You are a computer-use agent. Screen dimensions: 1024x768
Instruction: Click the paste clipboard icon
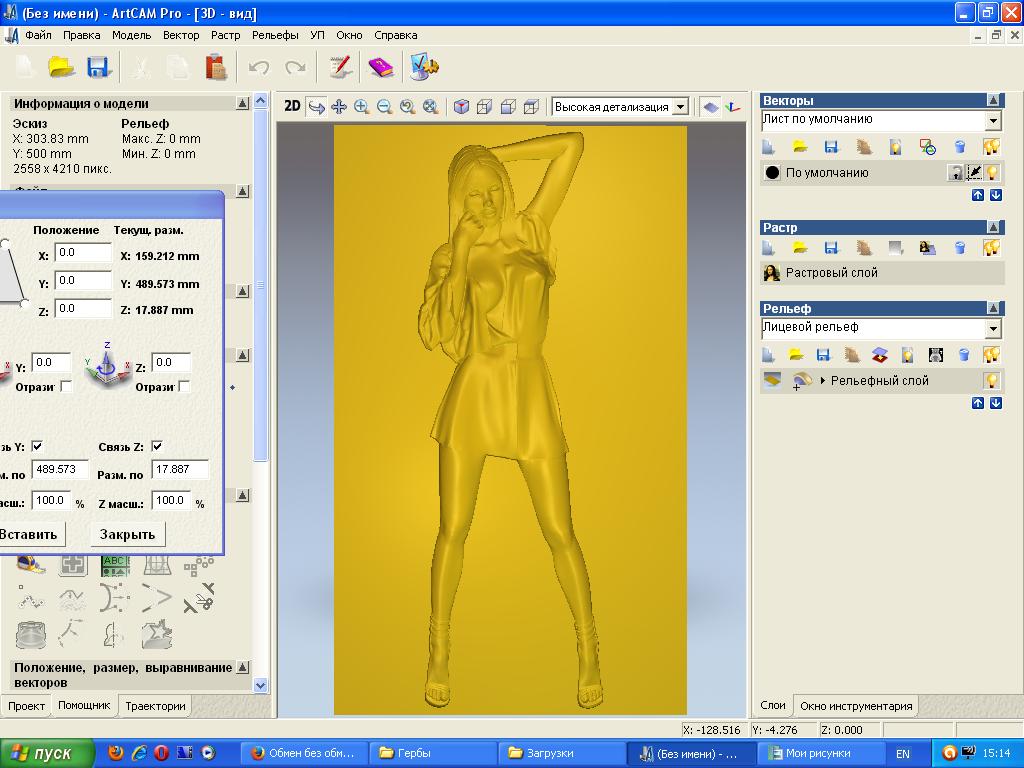215,67
